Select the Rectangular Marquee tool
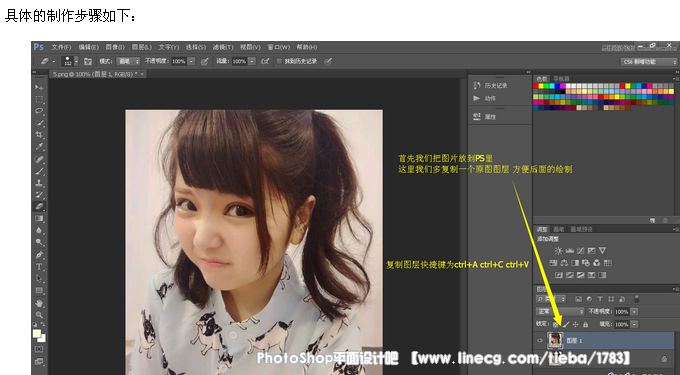The image size is (680, 375). click(39, 99)
